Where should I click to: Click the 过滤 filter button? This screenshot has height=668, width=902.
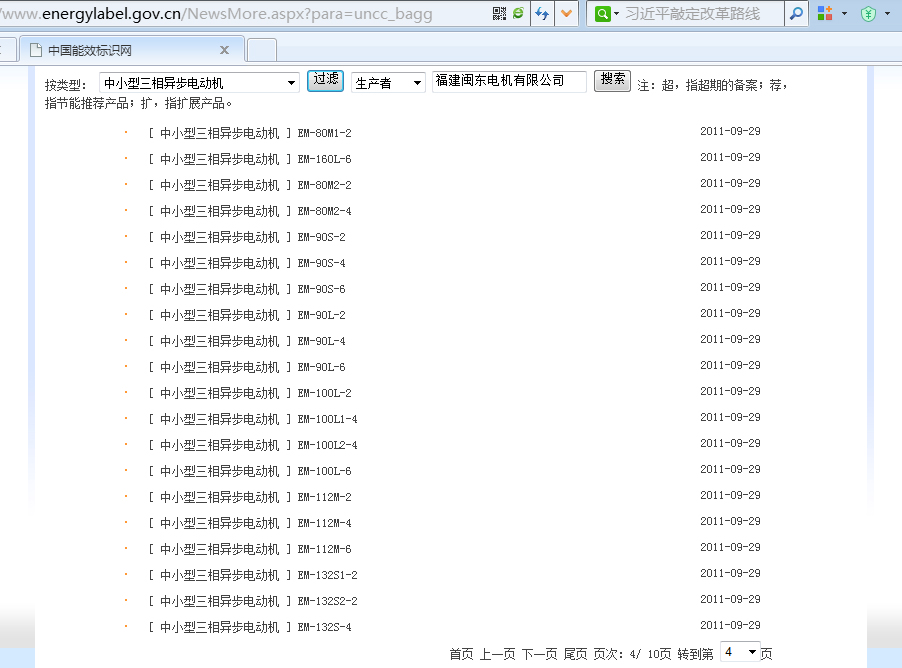326,81
